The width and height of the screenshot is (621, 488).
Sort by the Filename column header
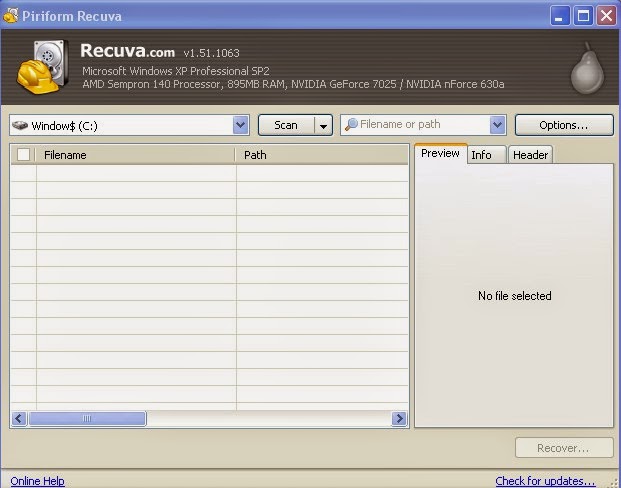tap(135, 154)
